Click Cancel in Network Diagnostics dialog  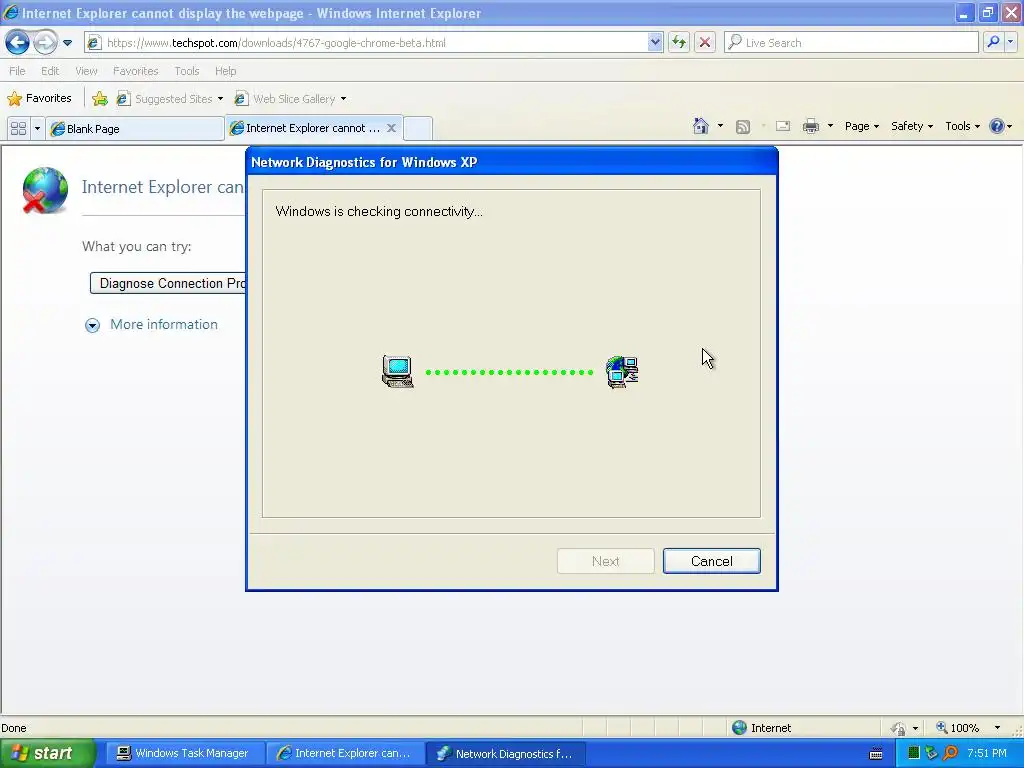[711, 561]
